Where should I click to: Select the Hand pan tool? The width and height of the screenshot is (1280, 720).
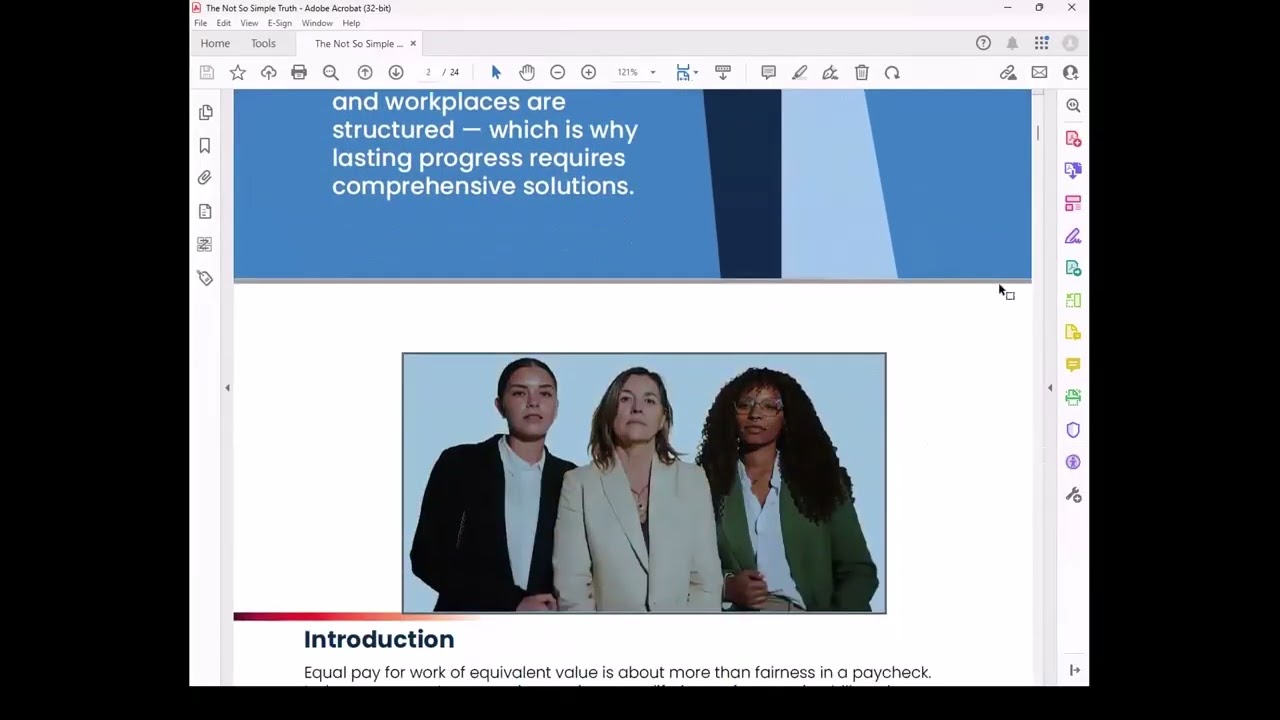click(527, 72)
